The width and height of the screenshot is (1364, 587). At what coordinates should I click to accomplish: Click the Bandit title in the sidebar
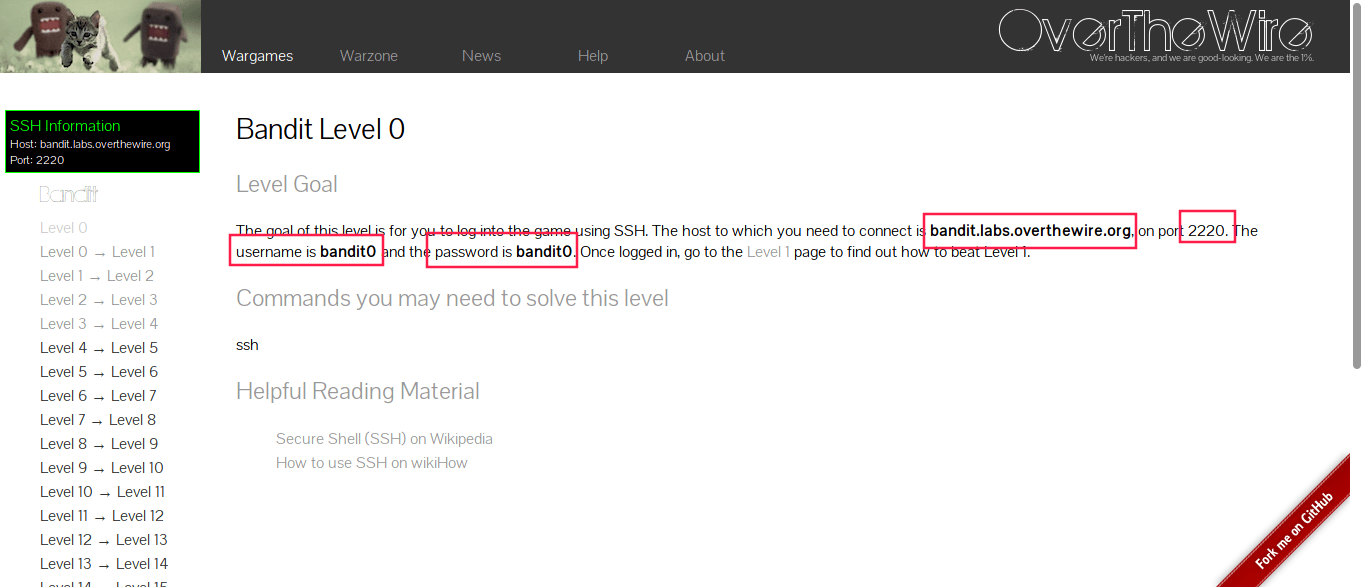(69, 194)
